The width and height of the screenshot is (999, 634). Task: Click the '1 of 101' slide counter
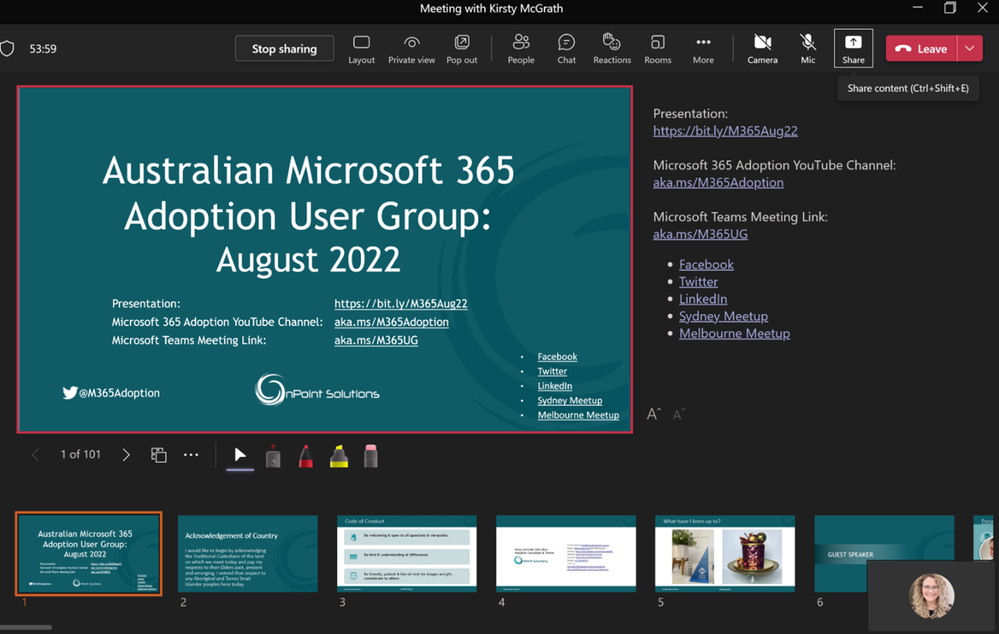80,454
